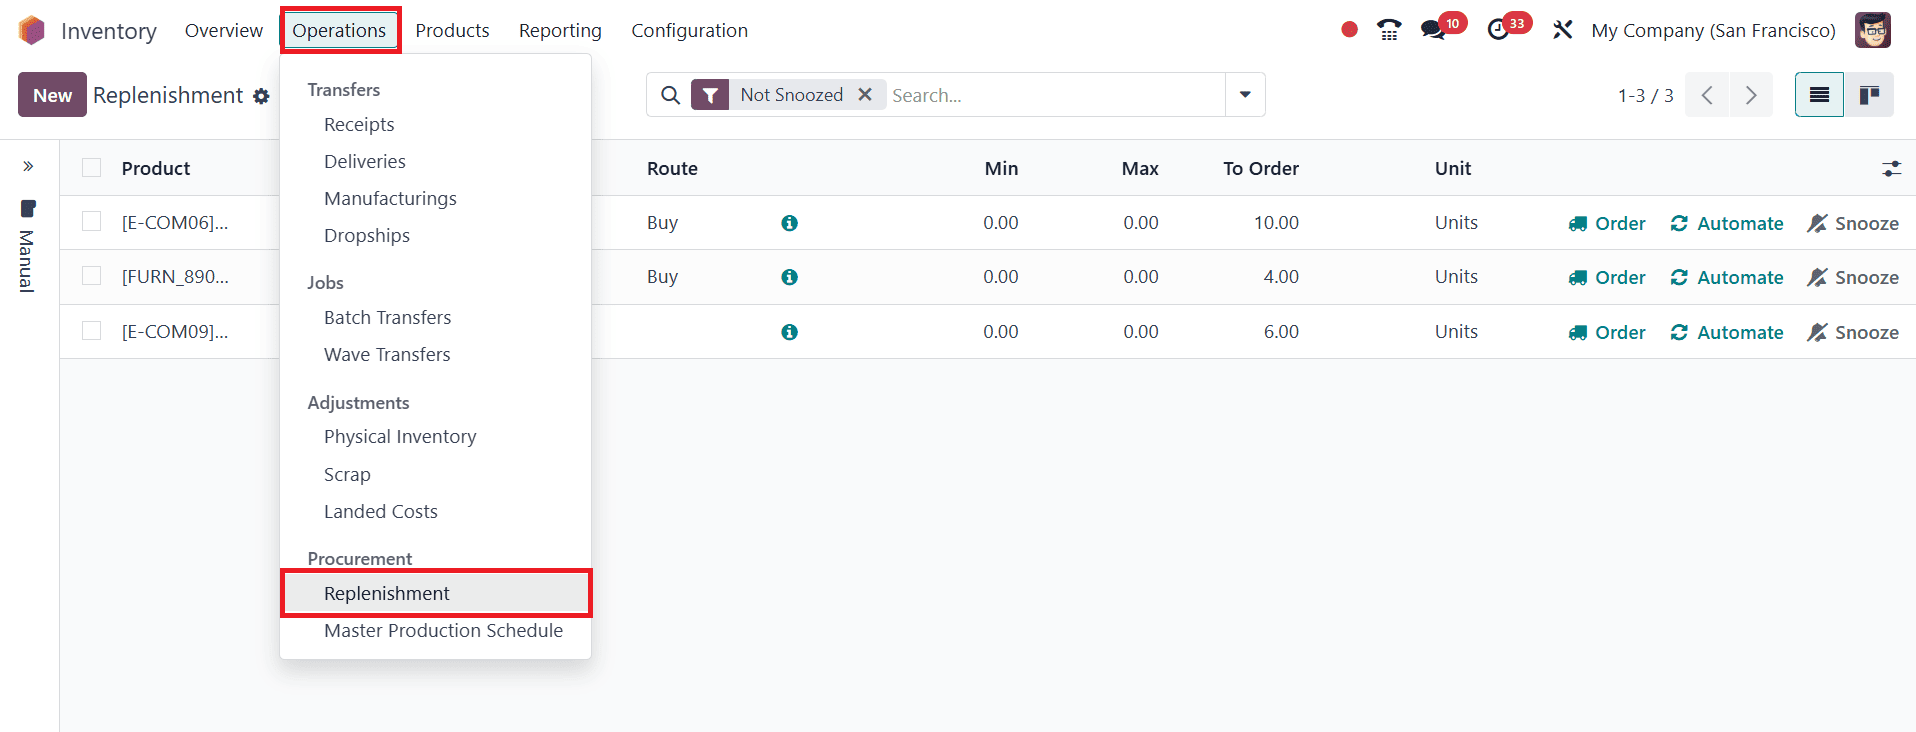Check the E-COM06 row checkbox
The height and width of the screenshot is (732, 1916).
point(92,222)
